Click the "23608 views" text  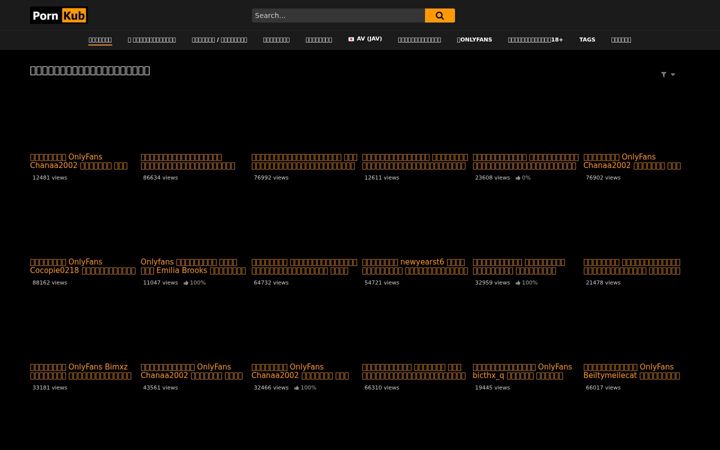492,178
